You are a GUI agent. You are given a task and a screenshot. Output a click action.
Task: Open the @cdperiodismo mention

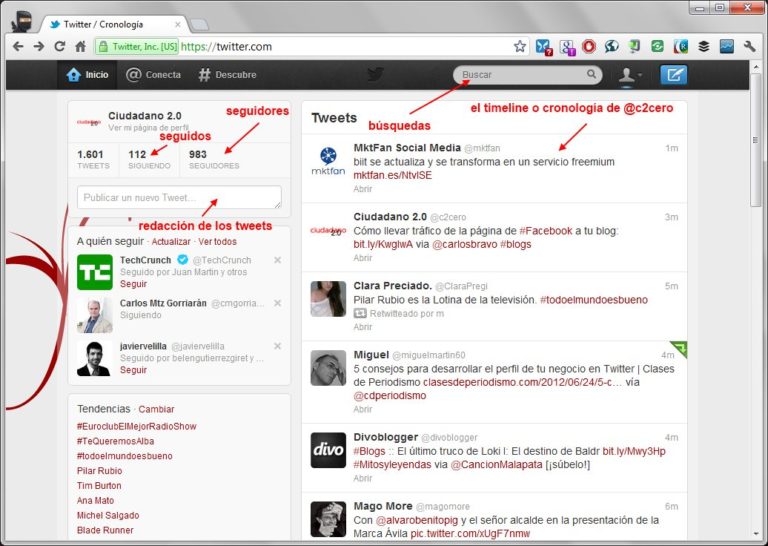pos(389,396)
